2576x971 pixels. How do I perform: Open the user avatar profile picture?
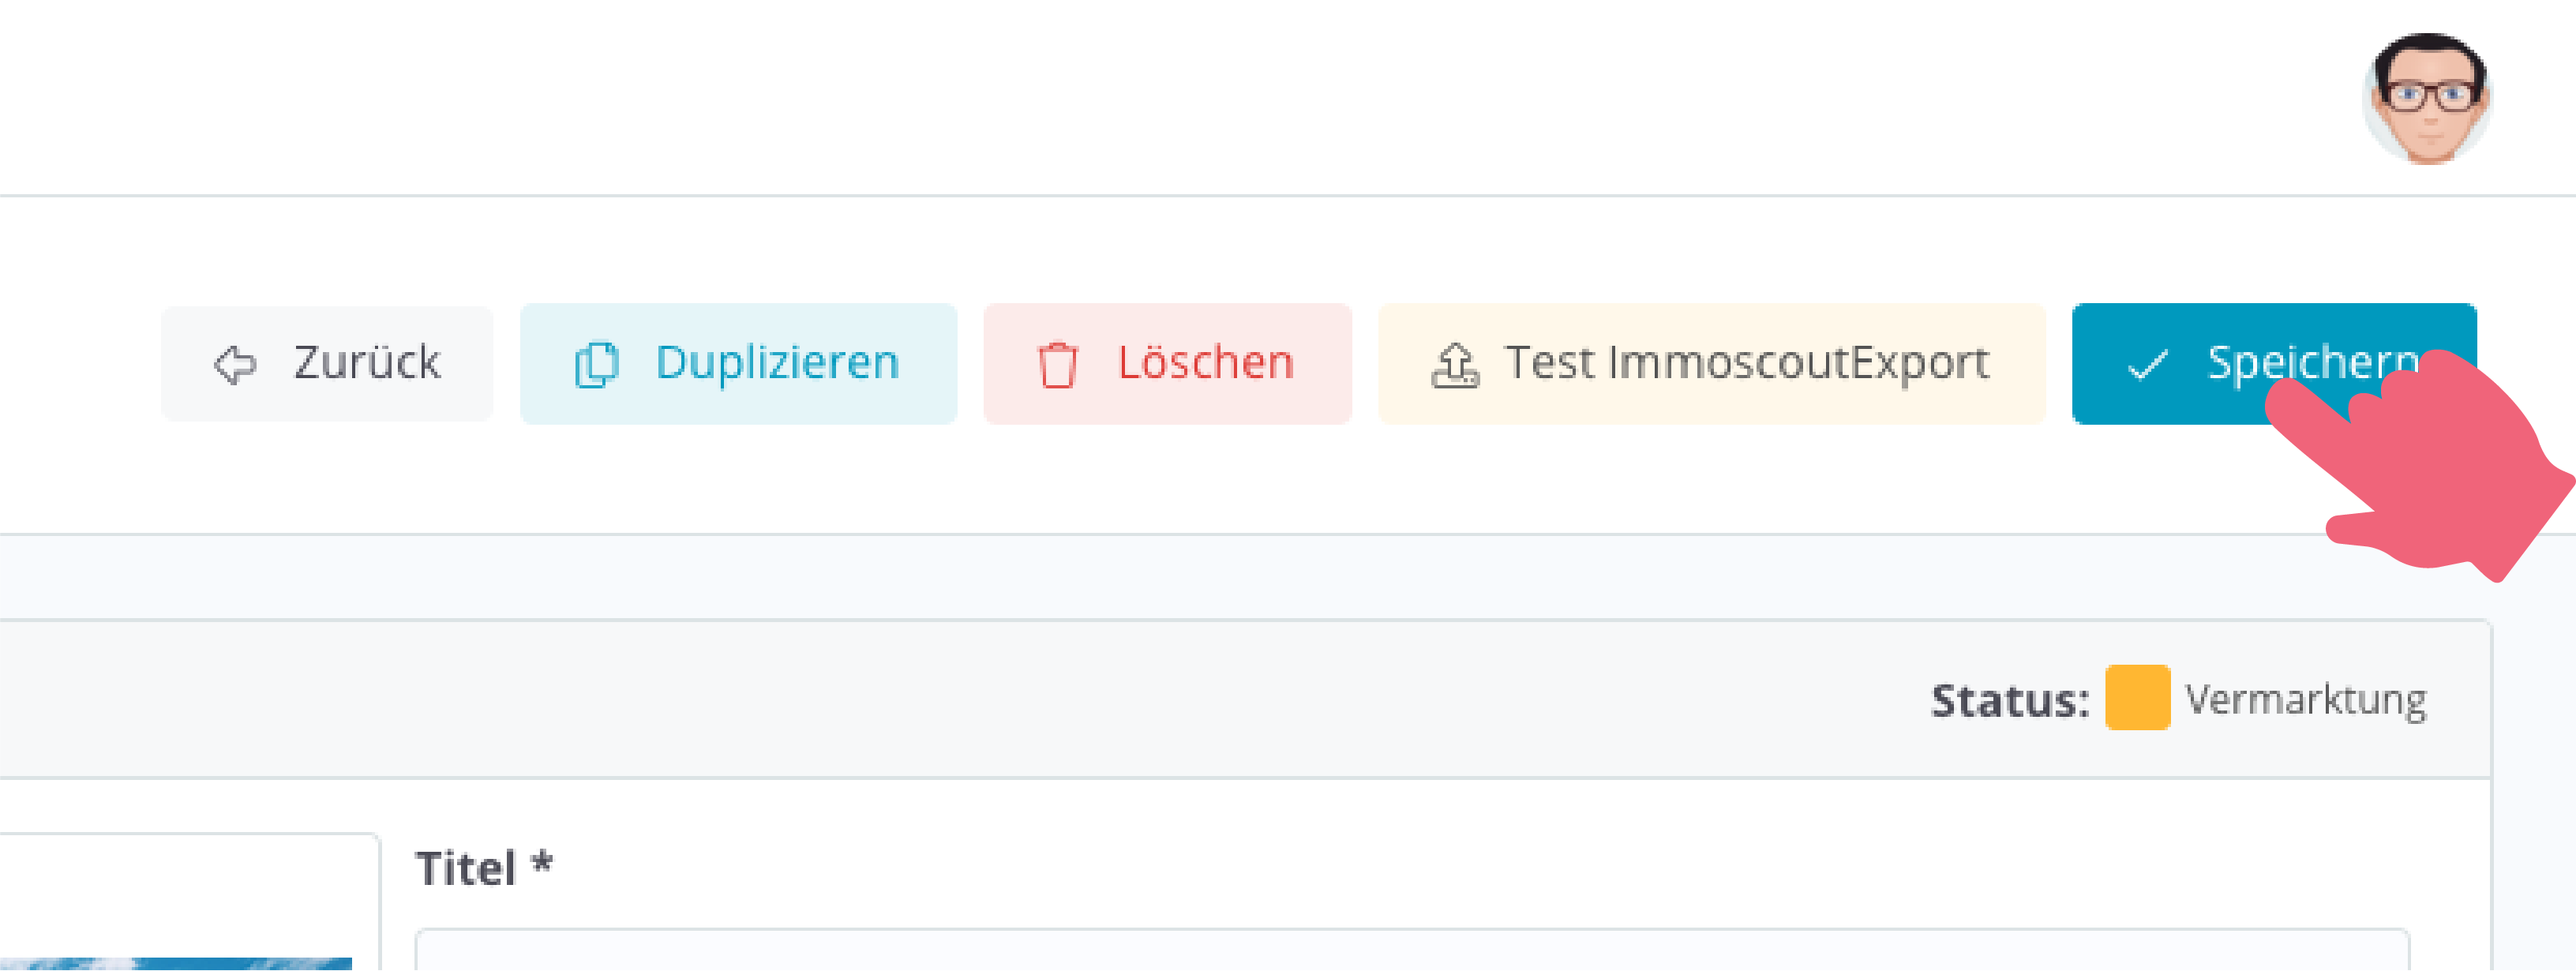[x=2427, y=98]
